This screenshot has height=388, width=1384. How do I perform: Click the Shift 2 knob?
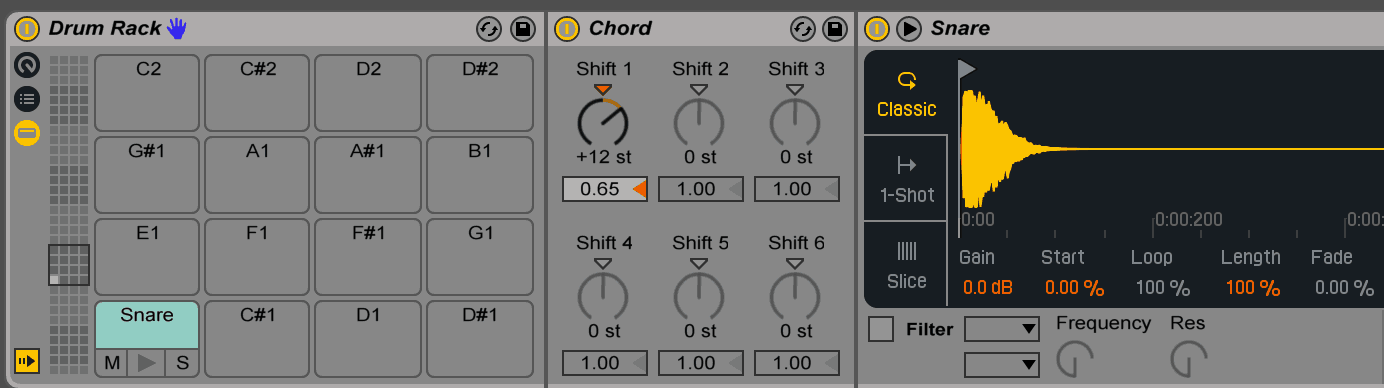[x=699, y=122]
